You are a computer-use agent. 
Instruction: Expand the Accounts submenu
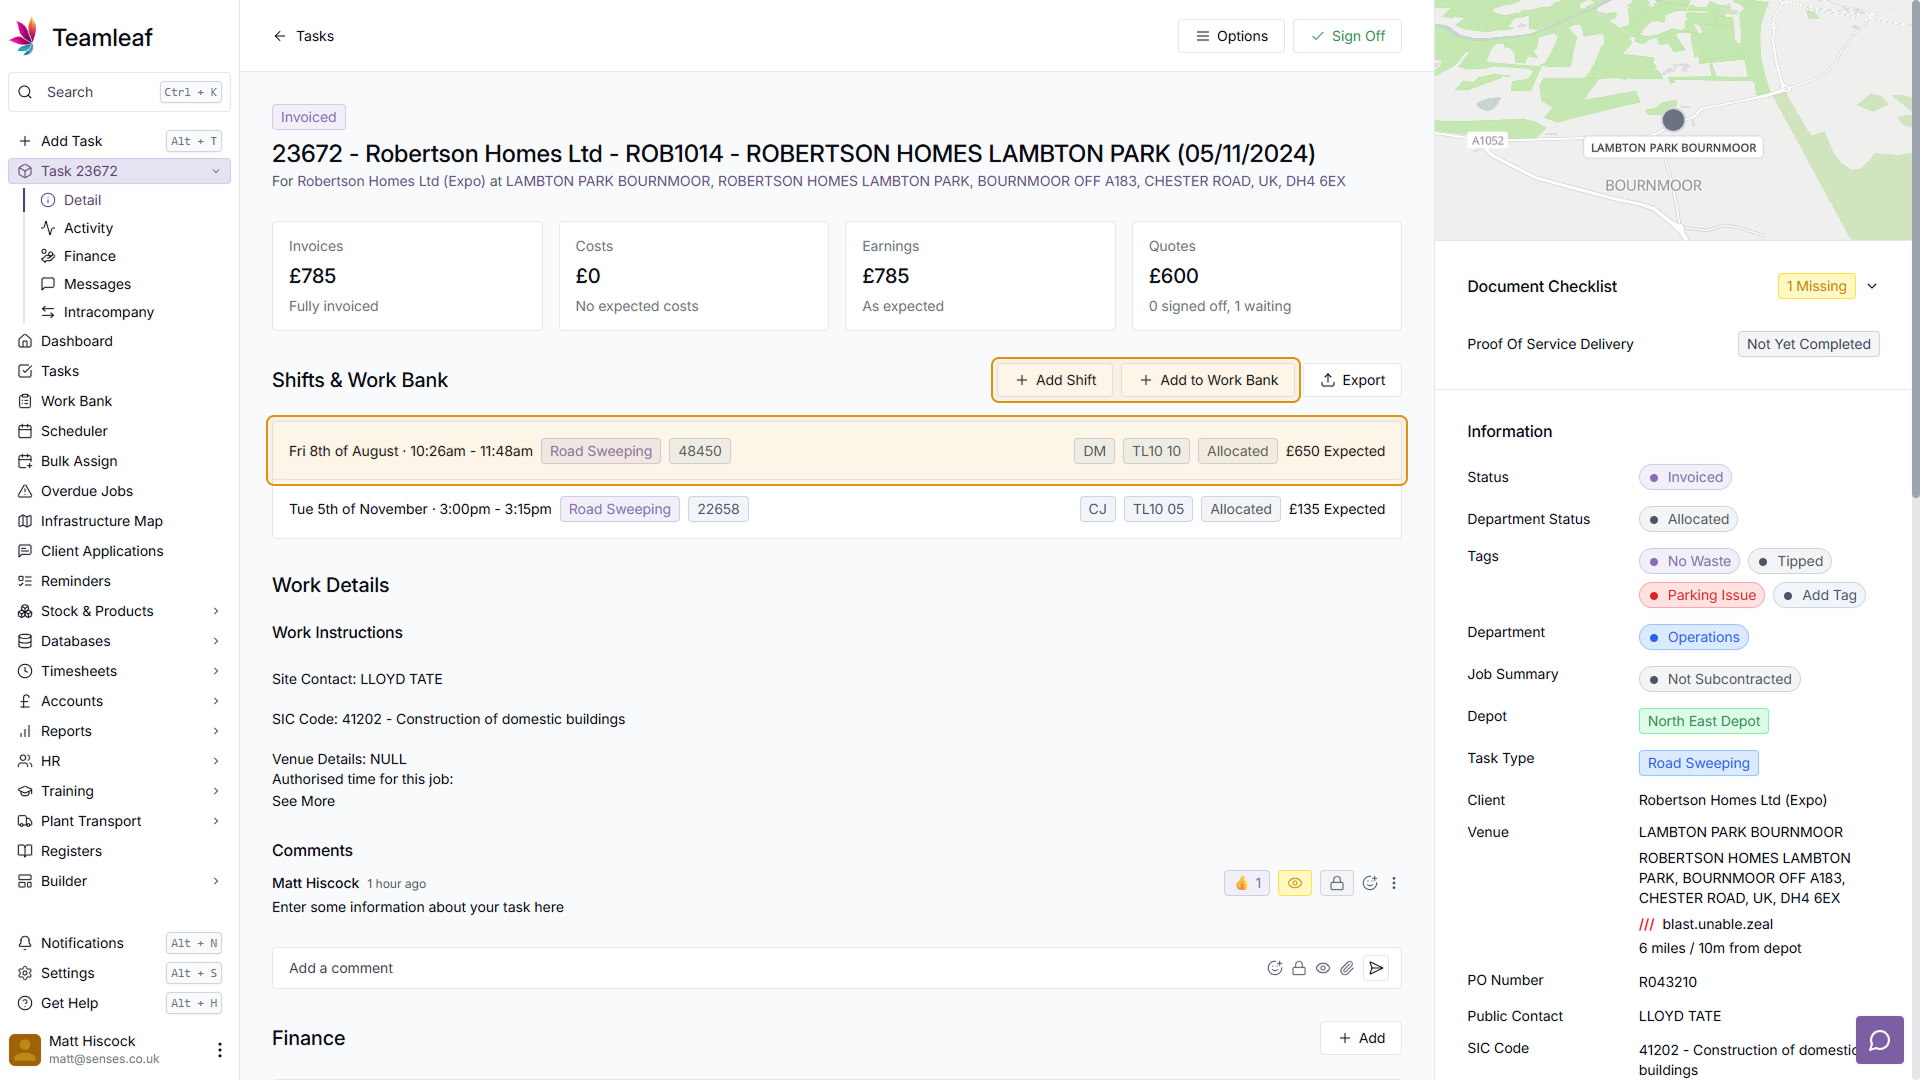[216, 701]
